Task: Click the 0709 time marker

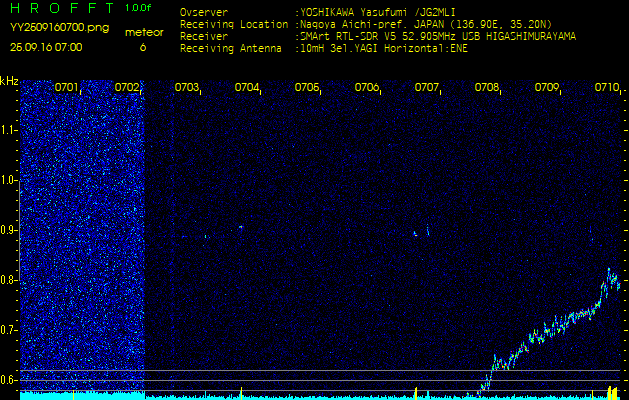Action: tap(546, 87)
